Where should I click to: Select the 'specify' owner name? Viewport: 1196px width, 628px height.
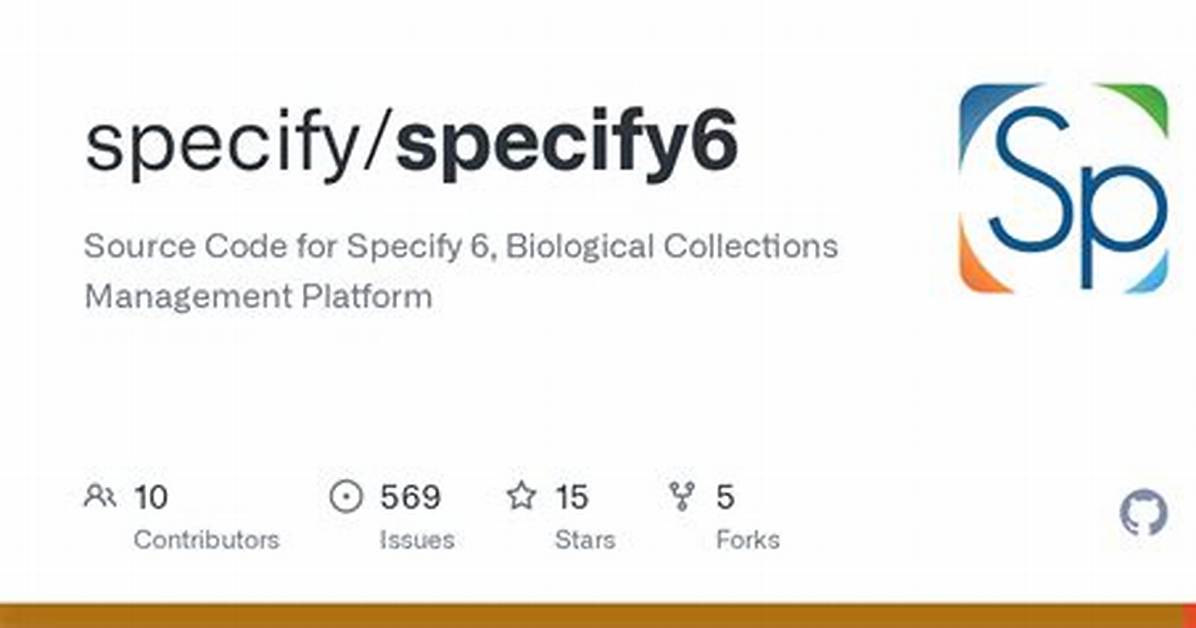point(221,144)
